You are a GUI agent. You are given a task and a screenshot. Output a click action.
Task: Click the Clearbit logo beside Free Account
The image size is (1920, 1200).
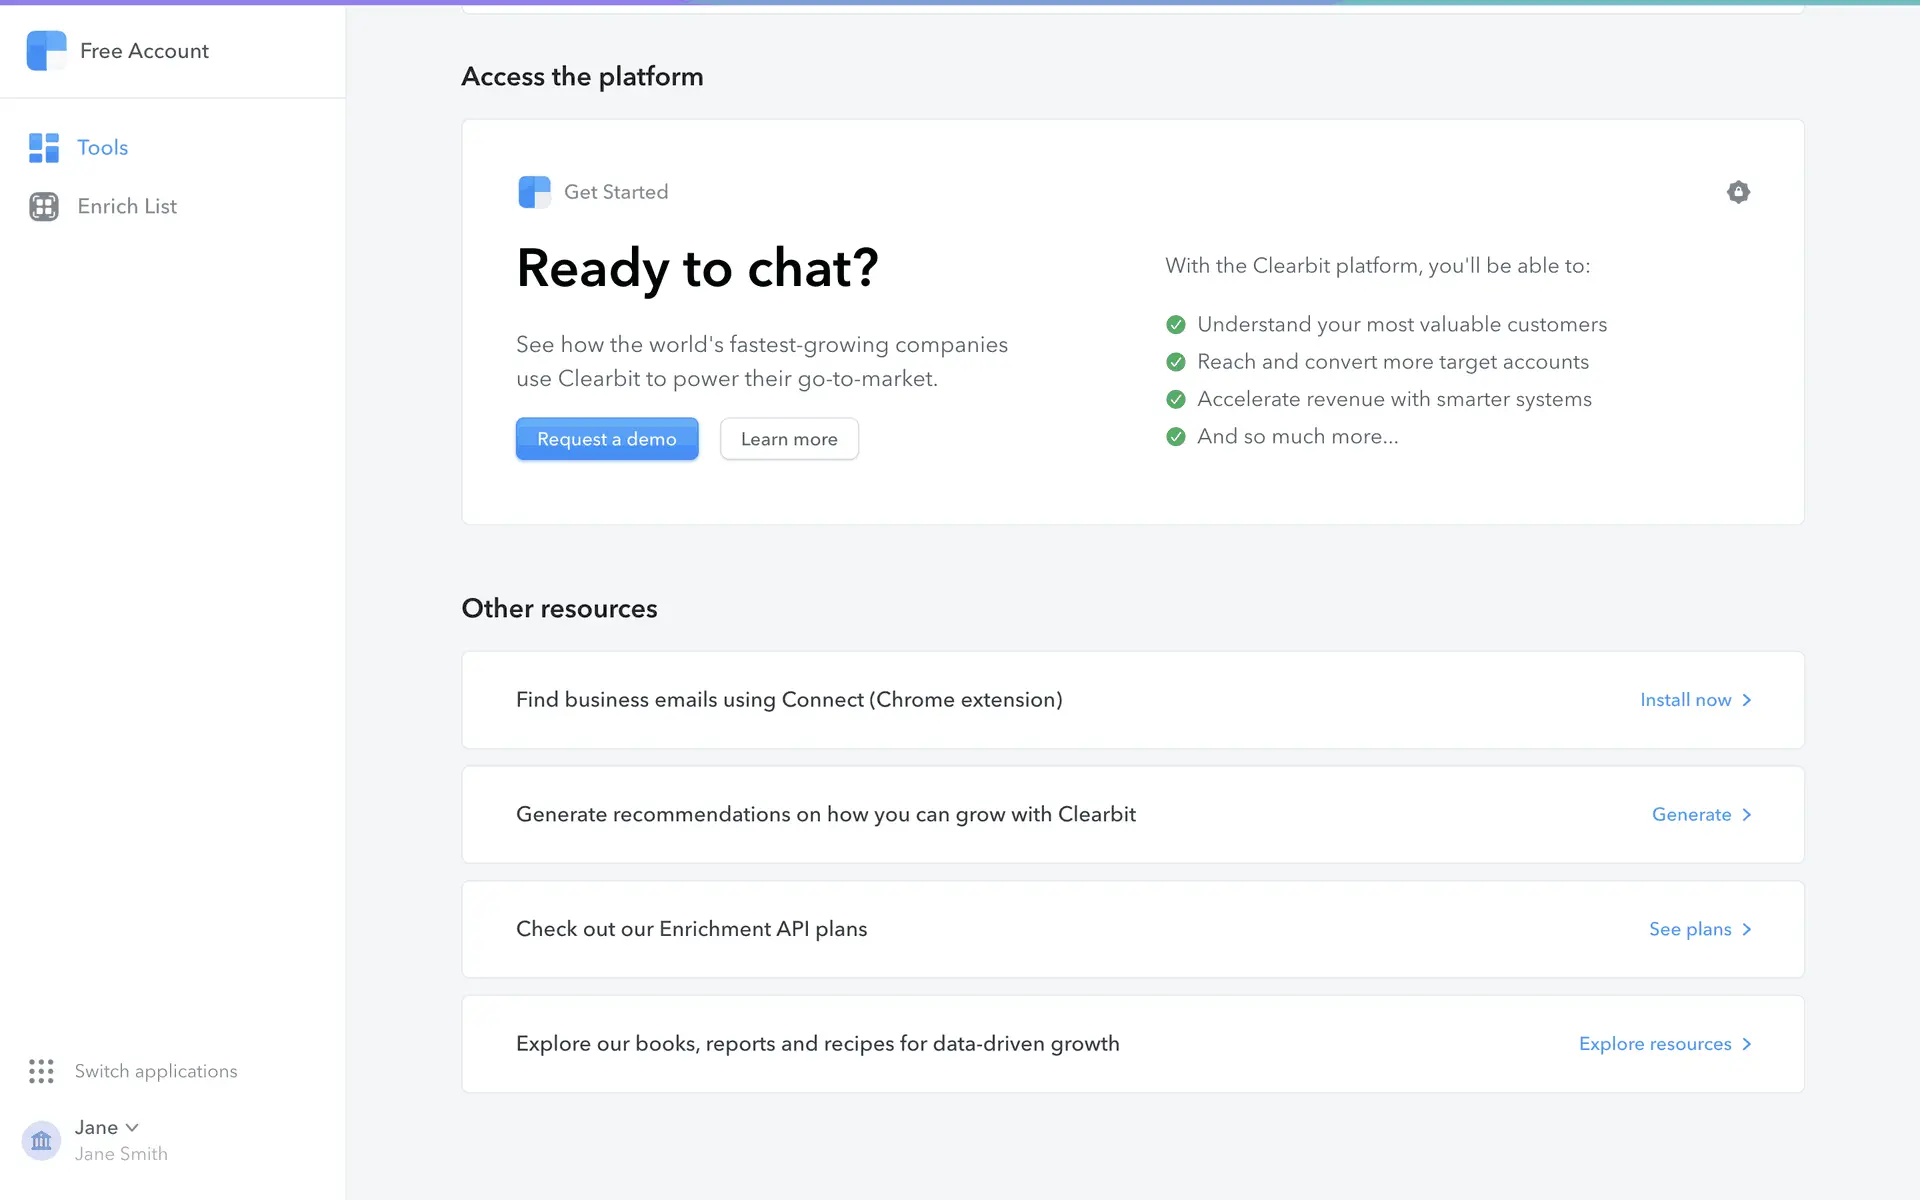[x=46, y=50]
